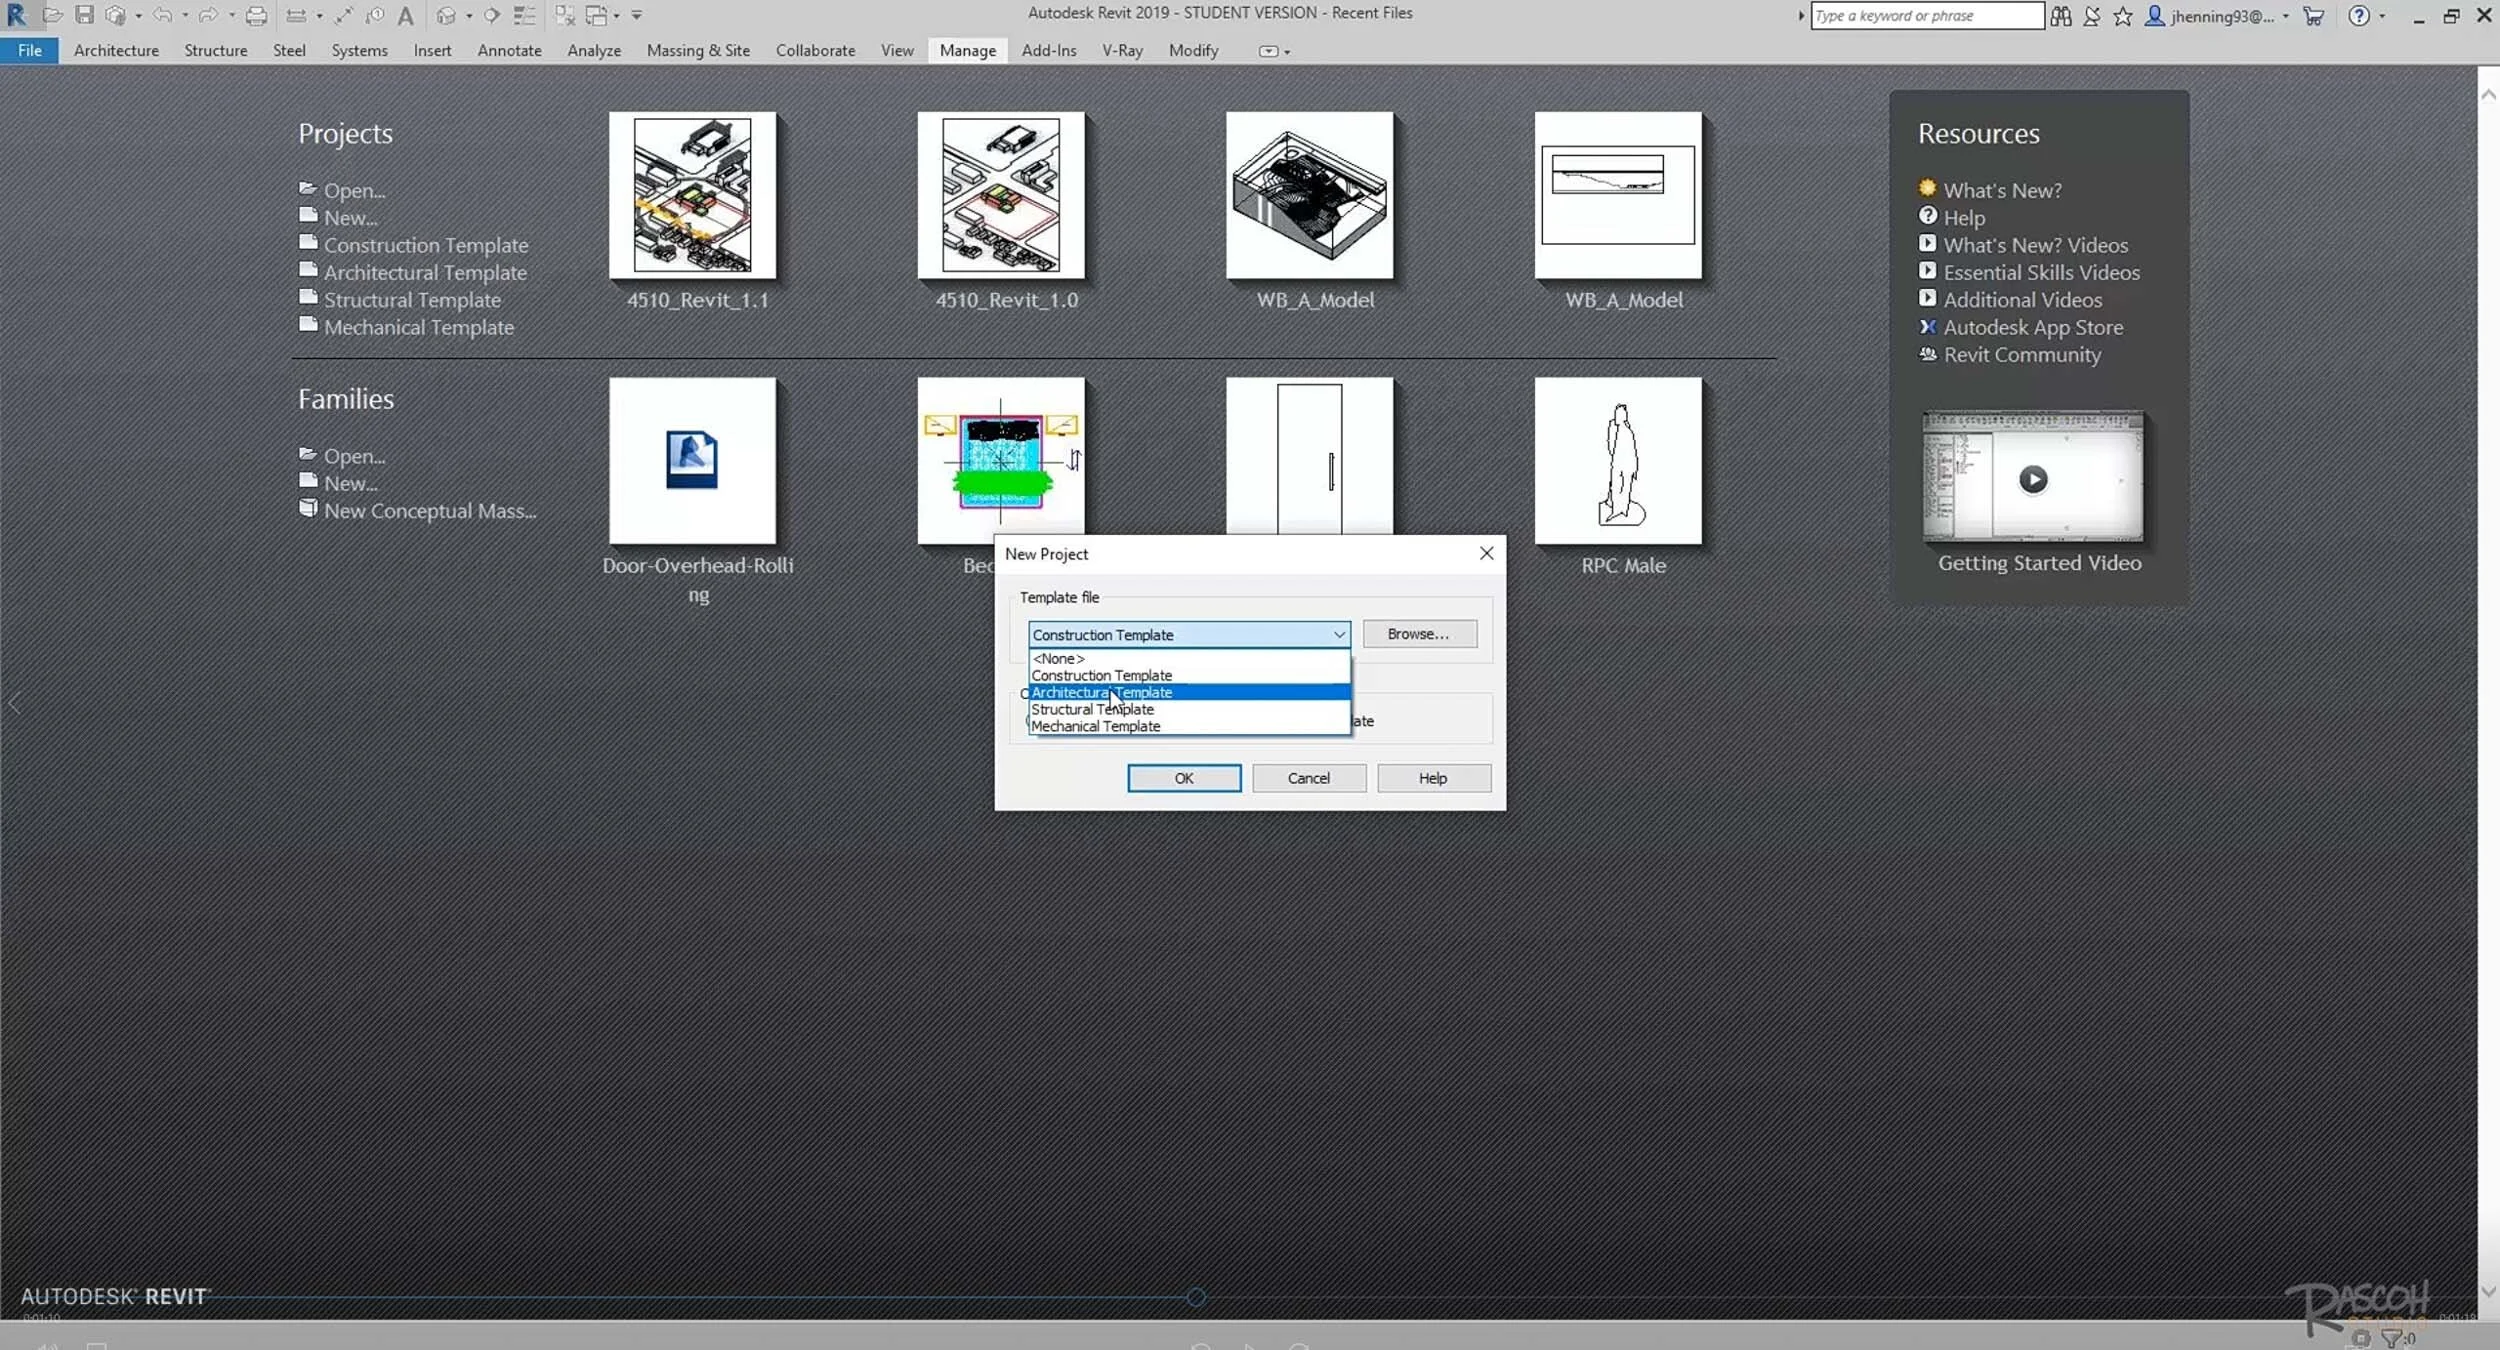This screenshot has width=2500, height=1350.
Task: Open the Autodesk App Store cart icon
Action: 2313,15
